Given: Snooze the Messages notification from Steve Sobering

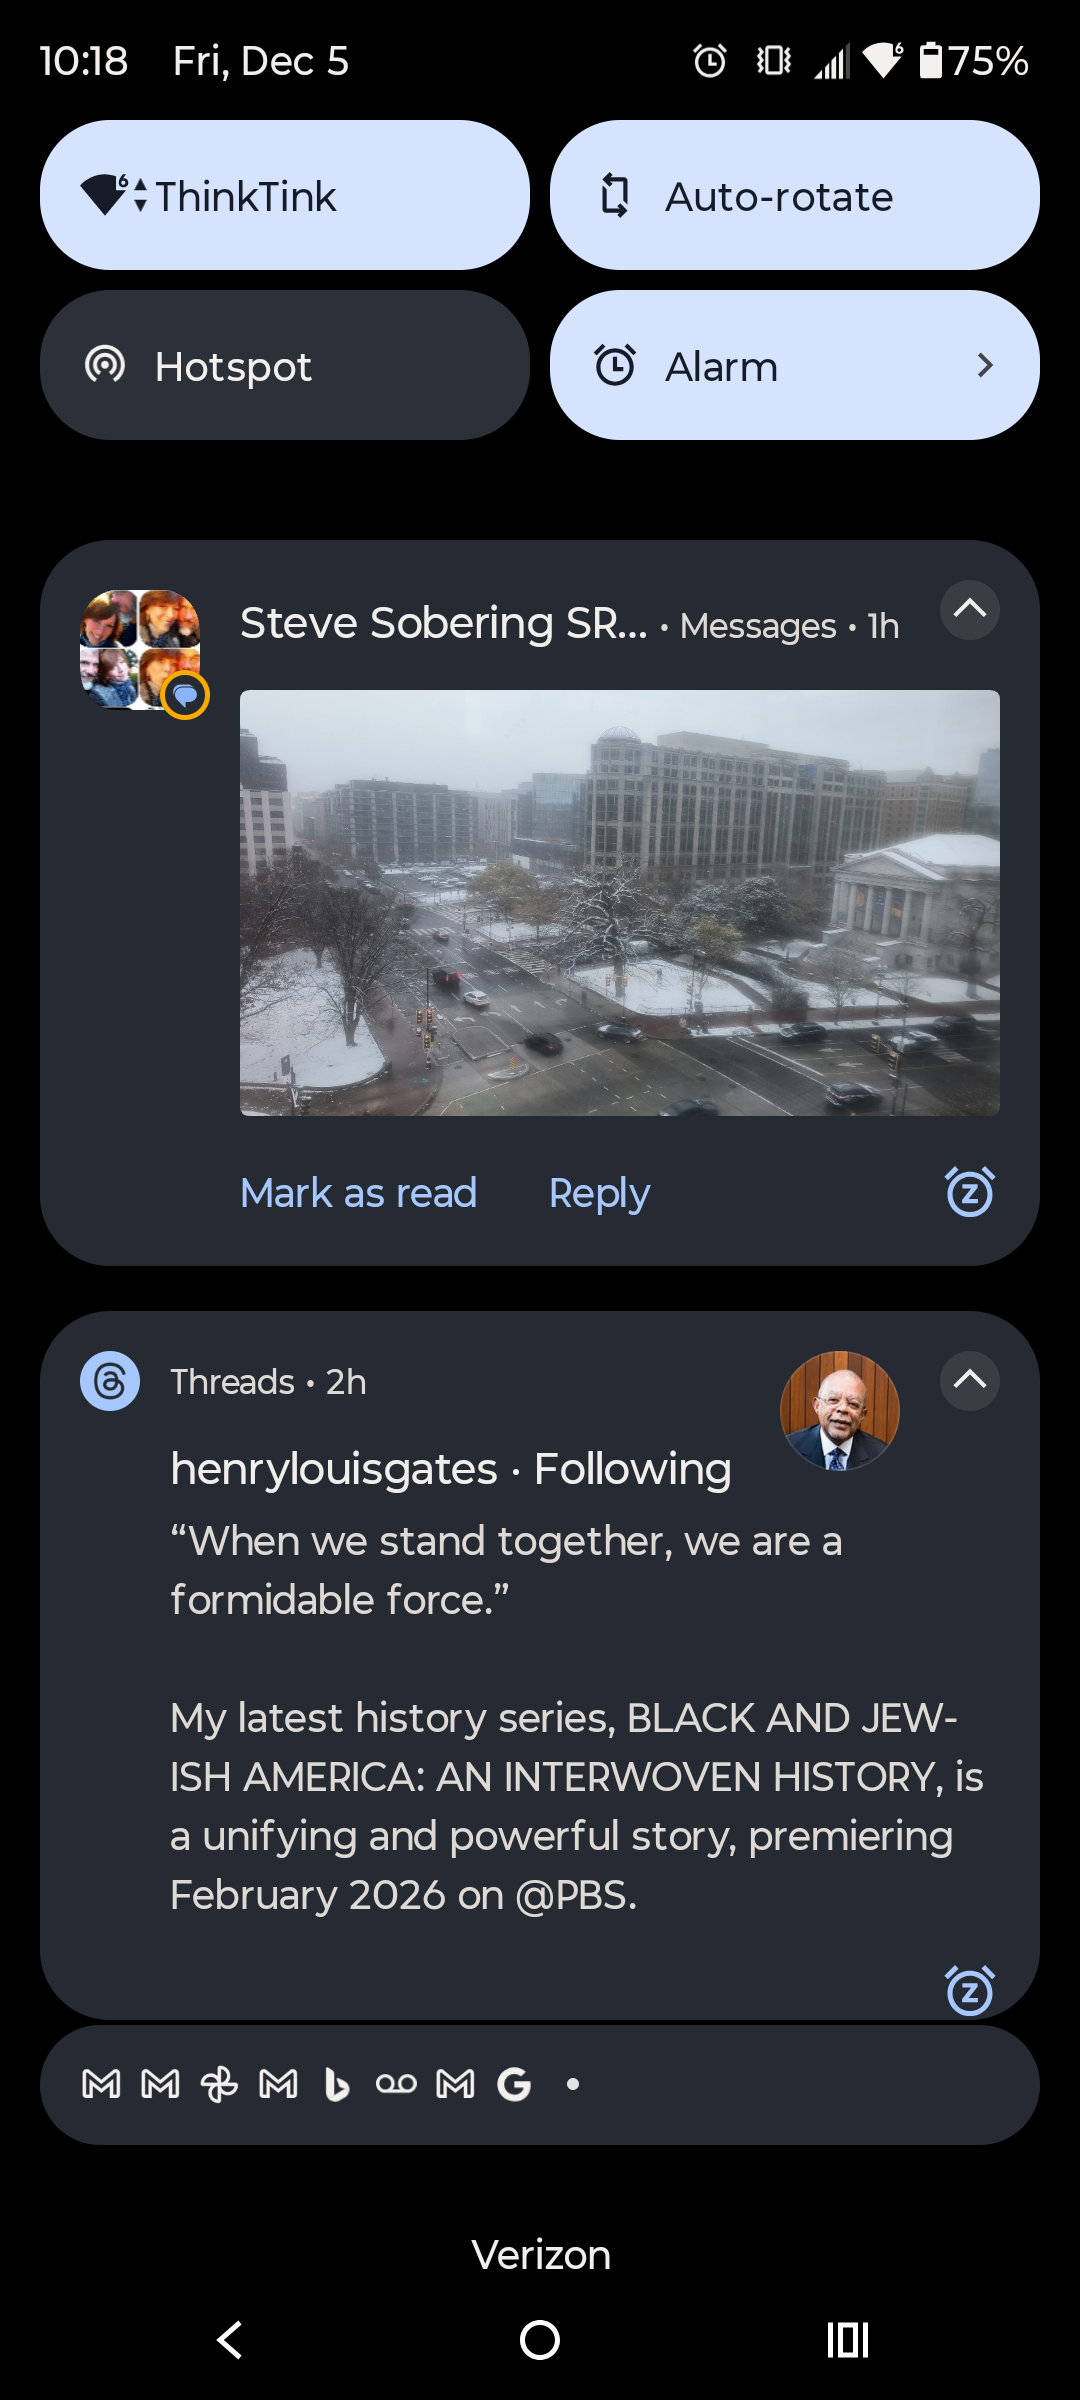Looking at the screenshot, I should coord(969,1192).
